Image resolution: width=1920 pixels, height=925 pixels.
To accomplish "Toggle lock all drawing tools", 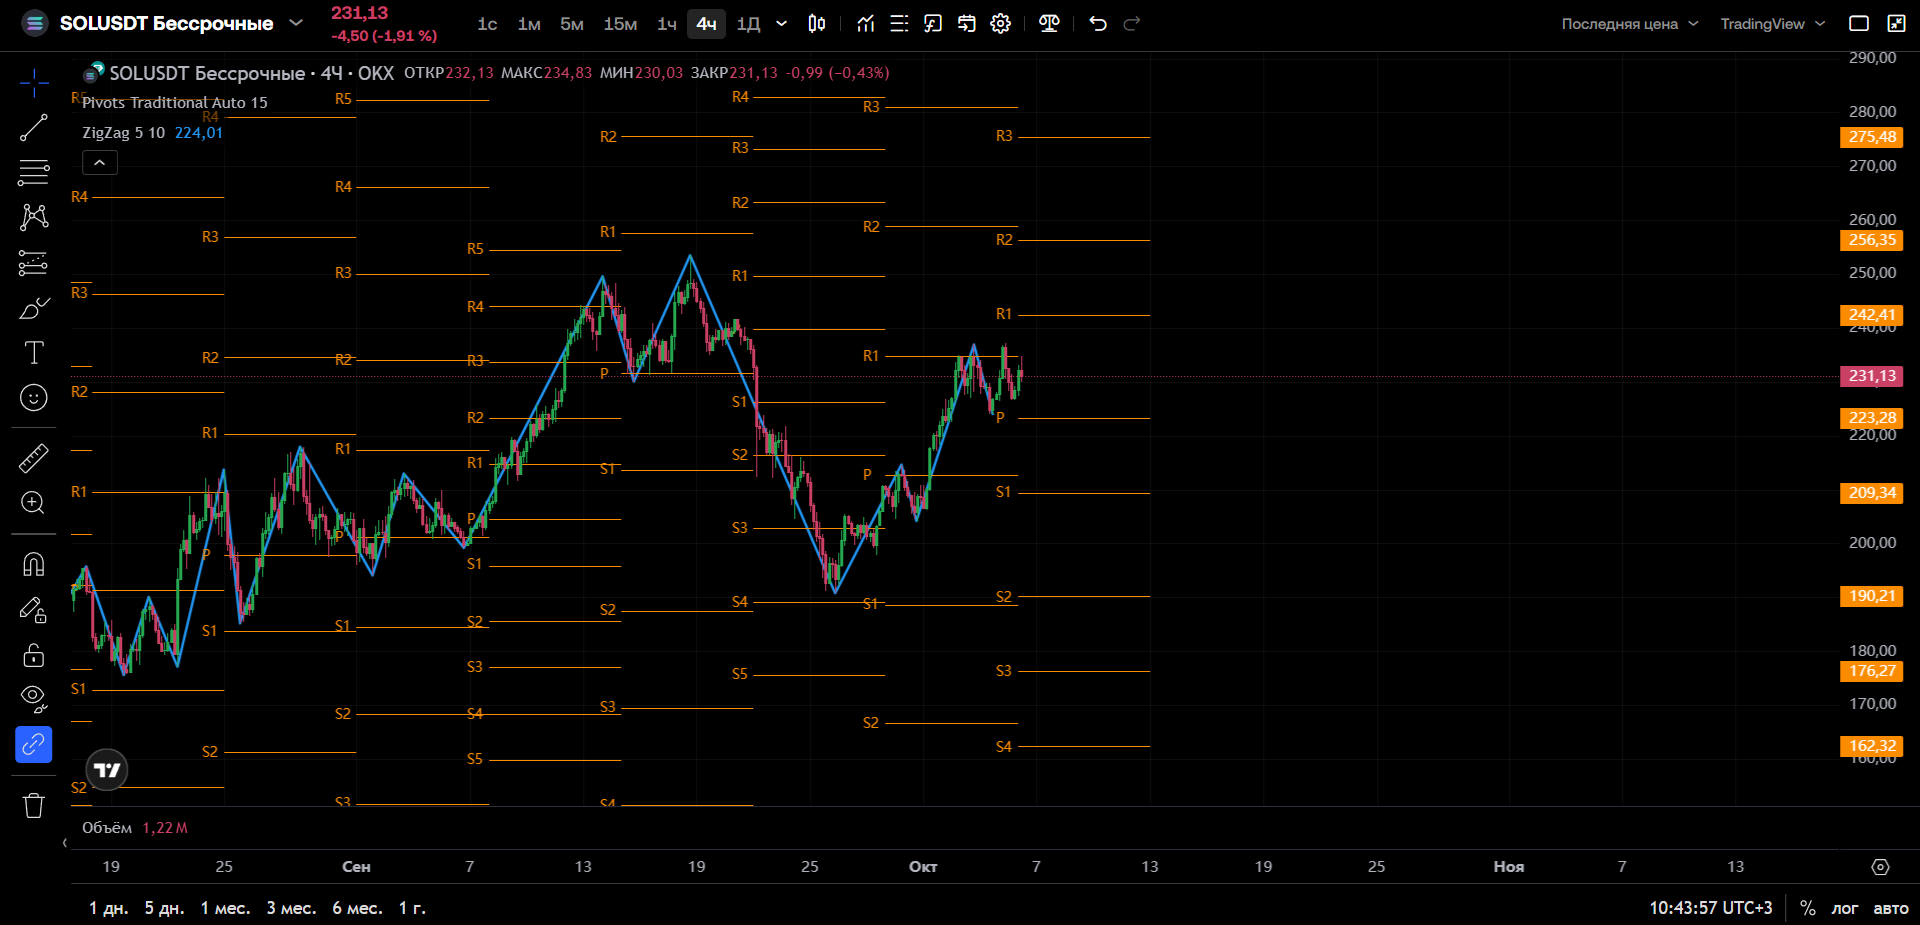I will click(x=34, y=654).
